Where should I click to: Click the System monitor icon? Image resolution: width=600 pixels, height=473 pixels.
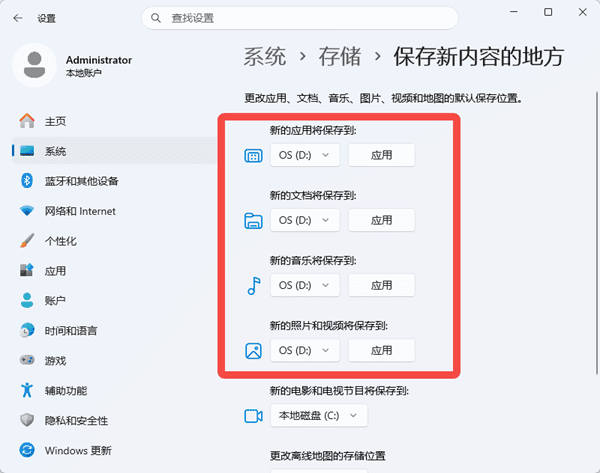pos(27,151)
